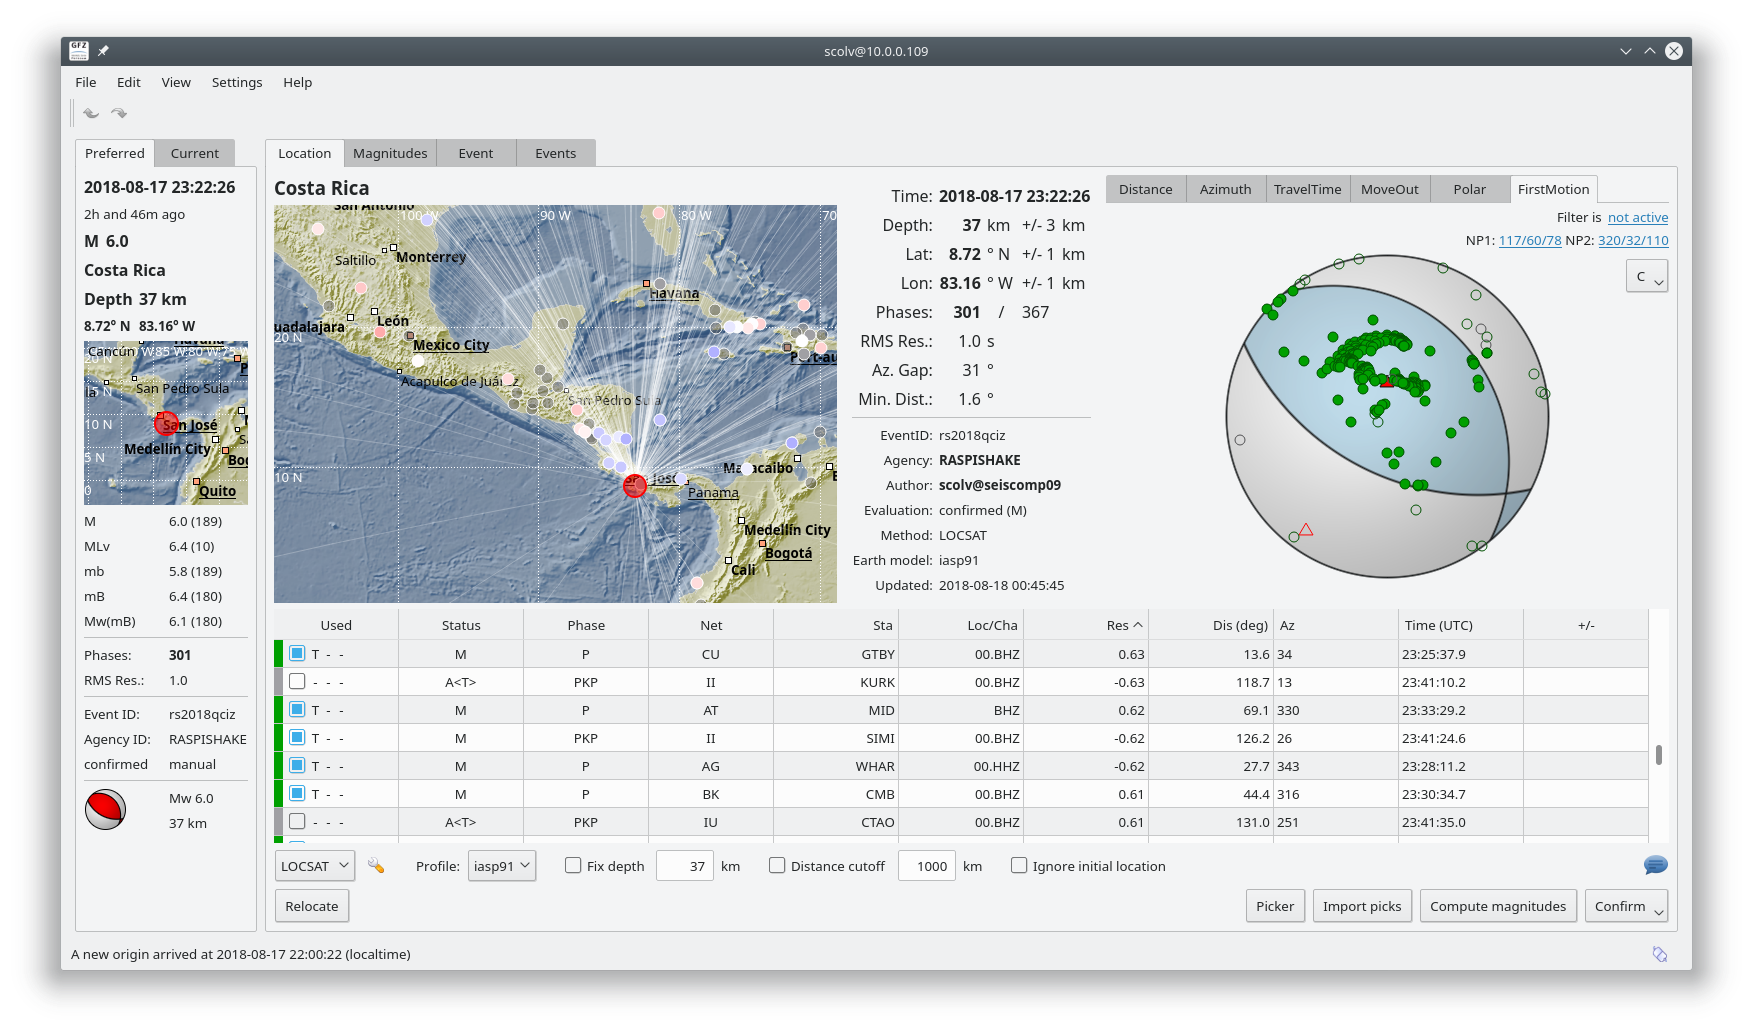Show the Azimuth plot tab
Screen dimensions: 1753x1031
[1226, 189]
